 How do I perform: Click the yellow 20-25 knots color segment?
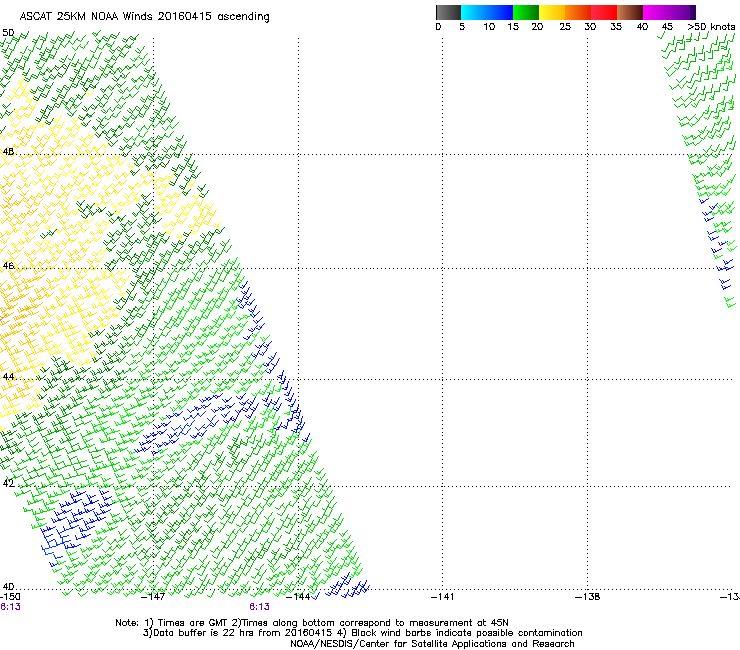pos(552,12)
